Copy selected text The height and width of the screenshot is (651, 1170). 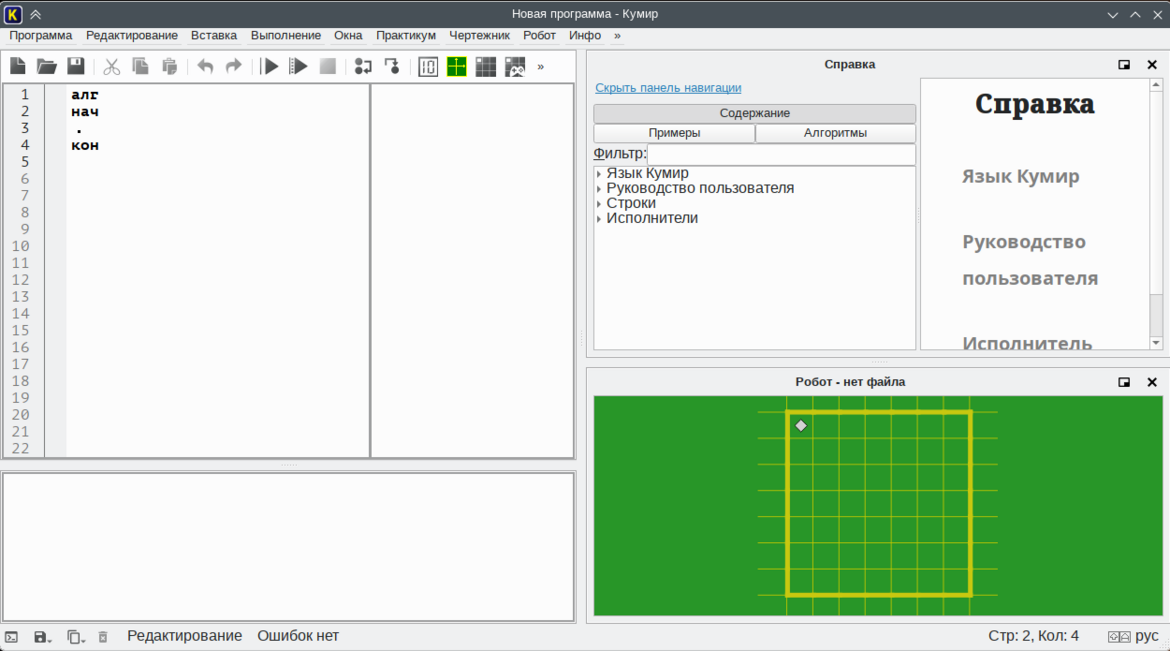[140, 66]
